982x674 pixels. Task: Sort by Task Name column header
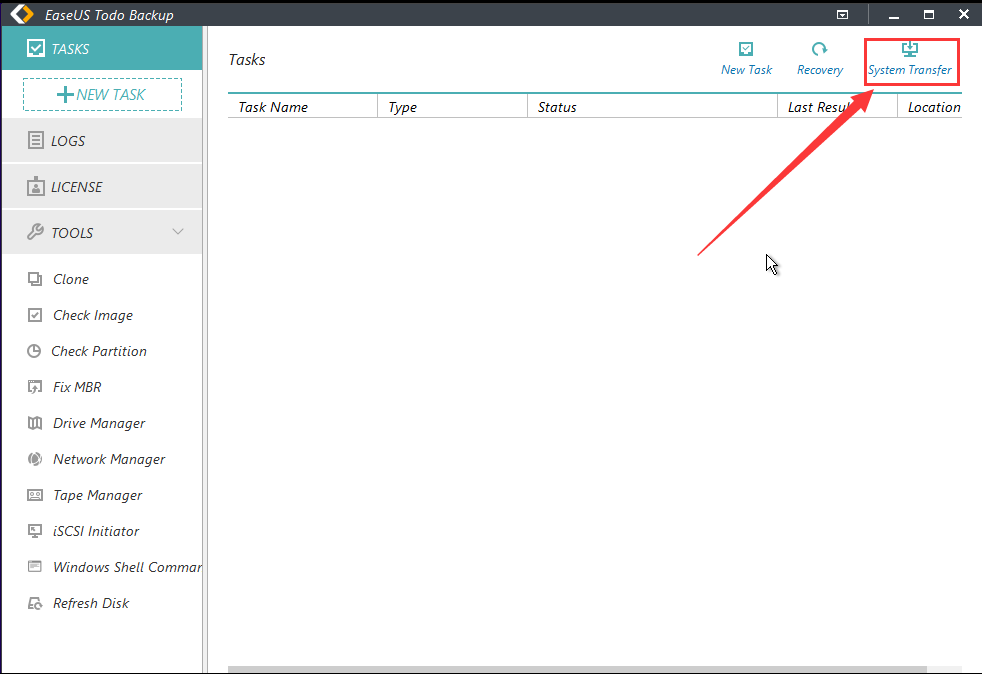coord(302,106)
